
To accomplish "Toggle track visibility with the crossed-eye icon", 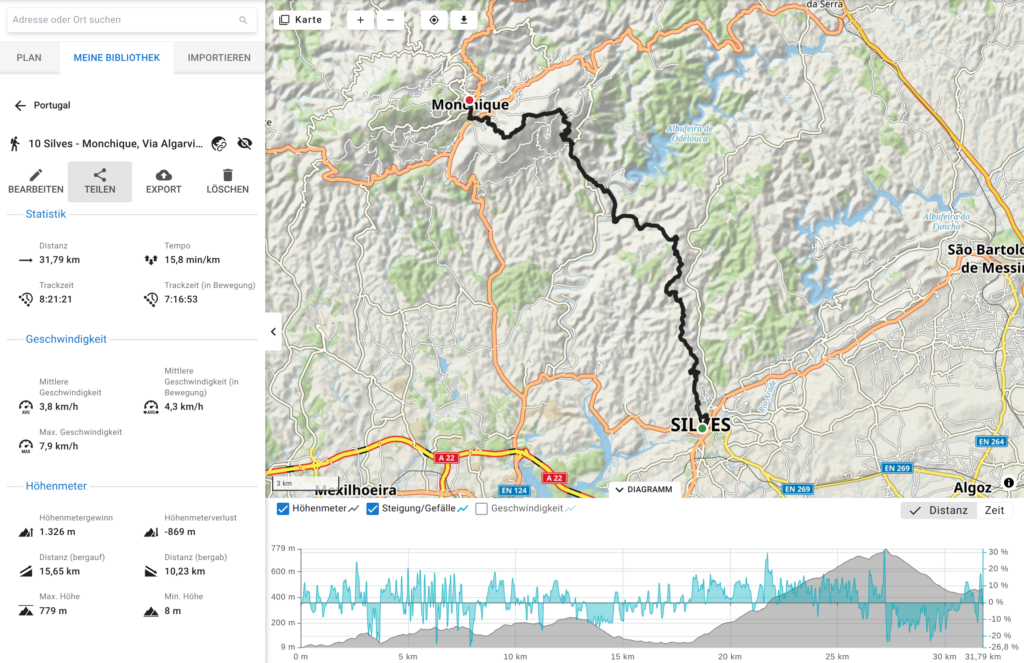I will click(x=245, y=144).
